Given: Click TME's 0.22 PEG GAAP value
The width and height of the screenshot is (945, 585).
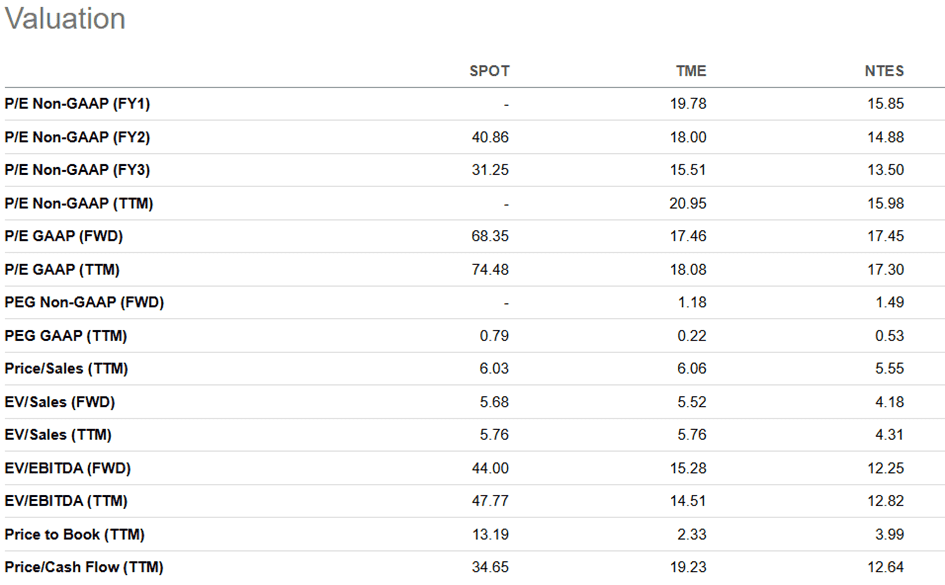Looking at the screenshot, I should click(692, 336).
